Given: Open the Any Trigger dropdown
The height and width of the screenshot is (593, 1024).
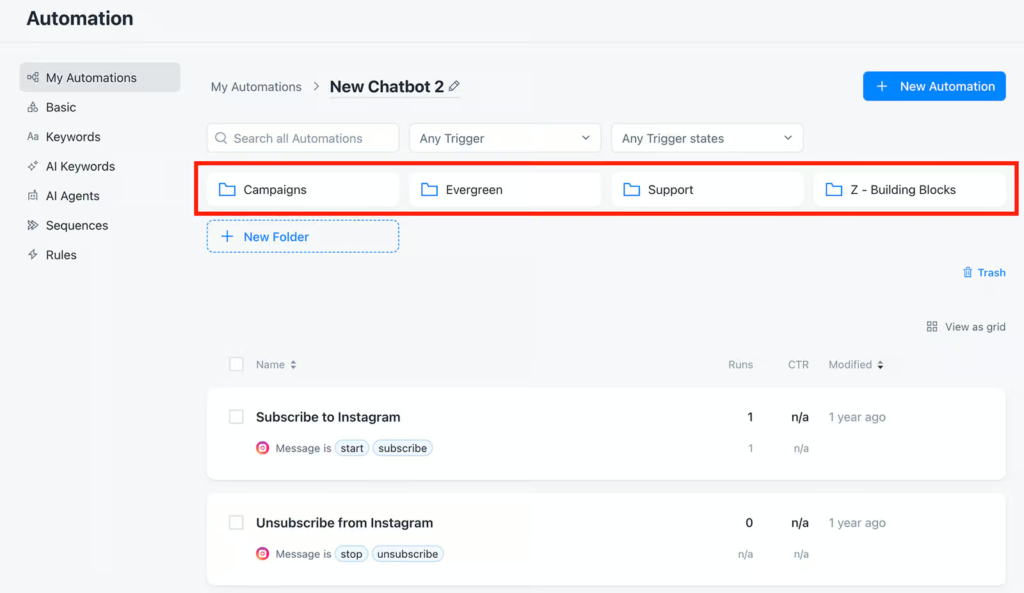Looking at the screenshot, I should (504, 137).
